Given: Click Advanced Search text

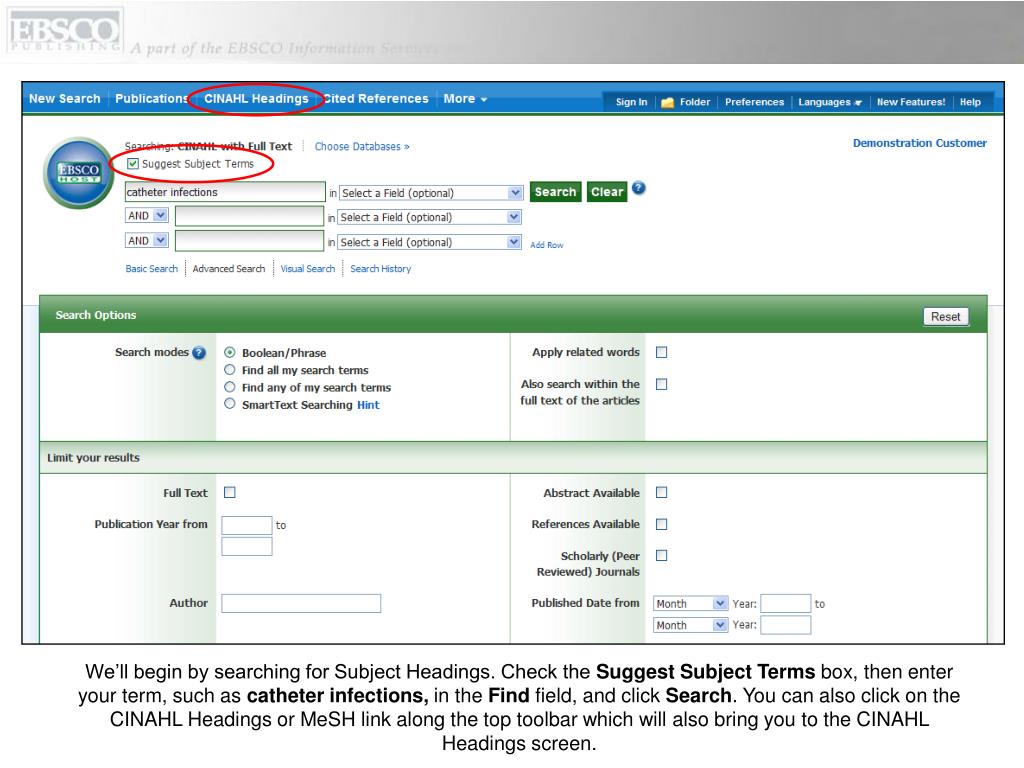Looking at the screenshot, I should click(229, 268).
